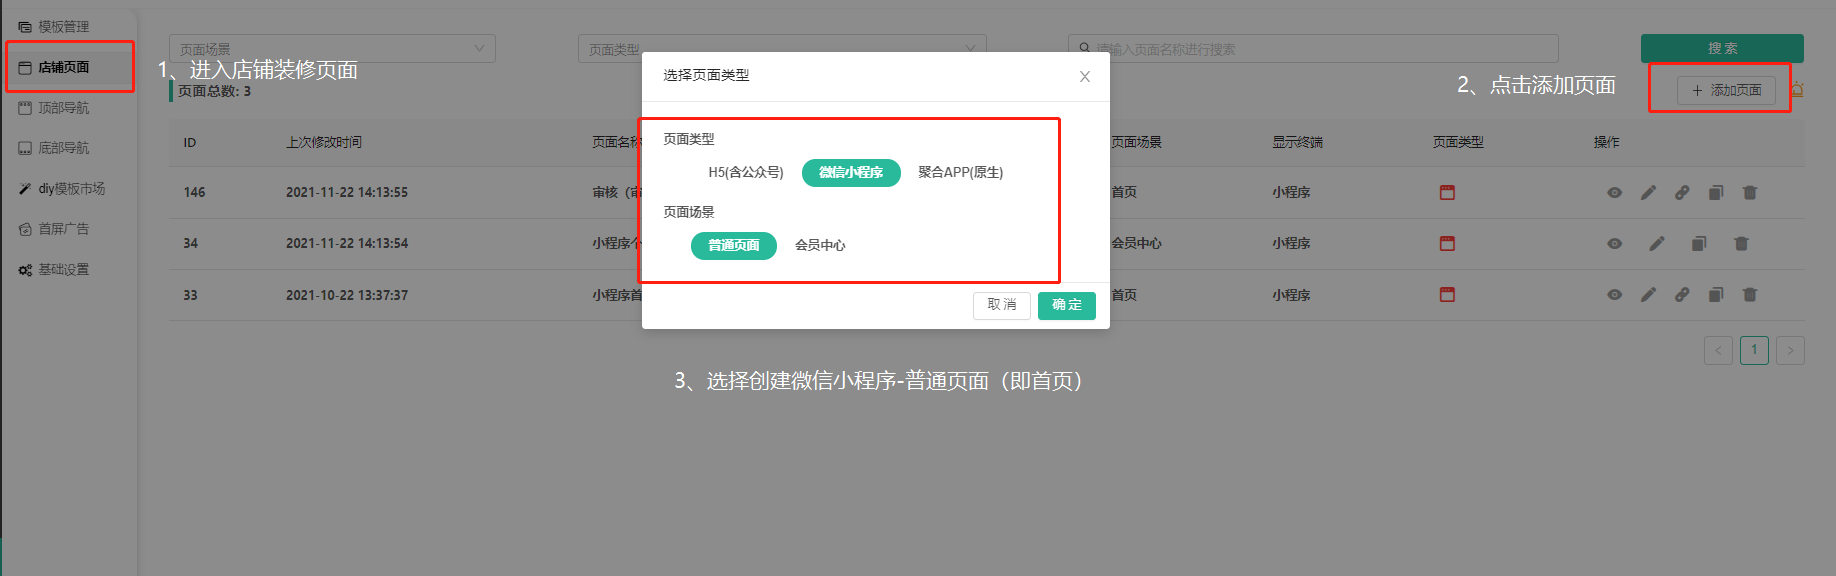Preview page with ID 33

click(x=1614, y=295)
